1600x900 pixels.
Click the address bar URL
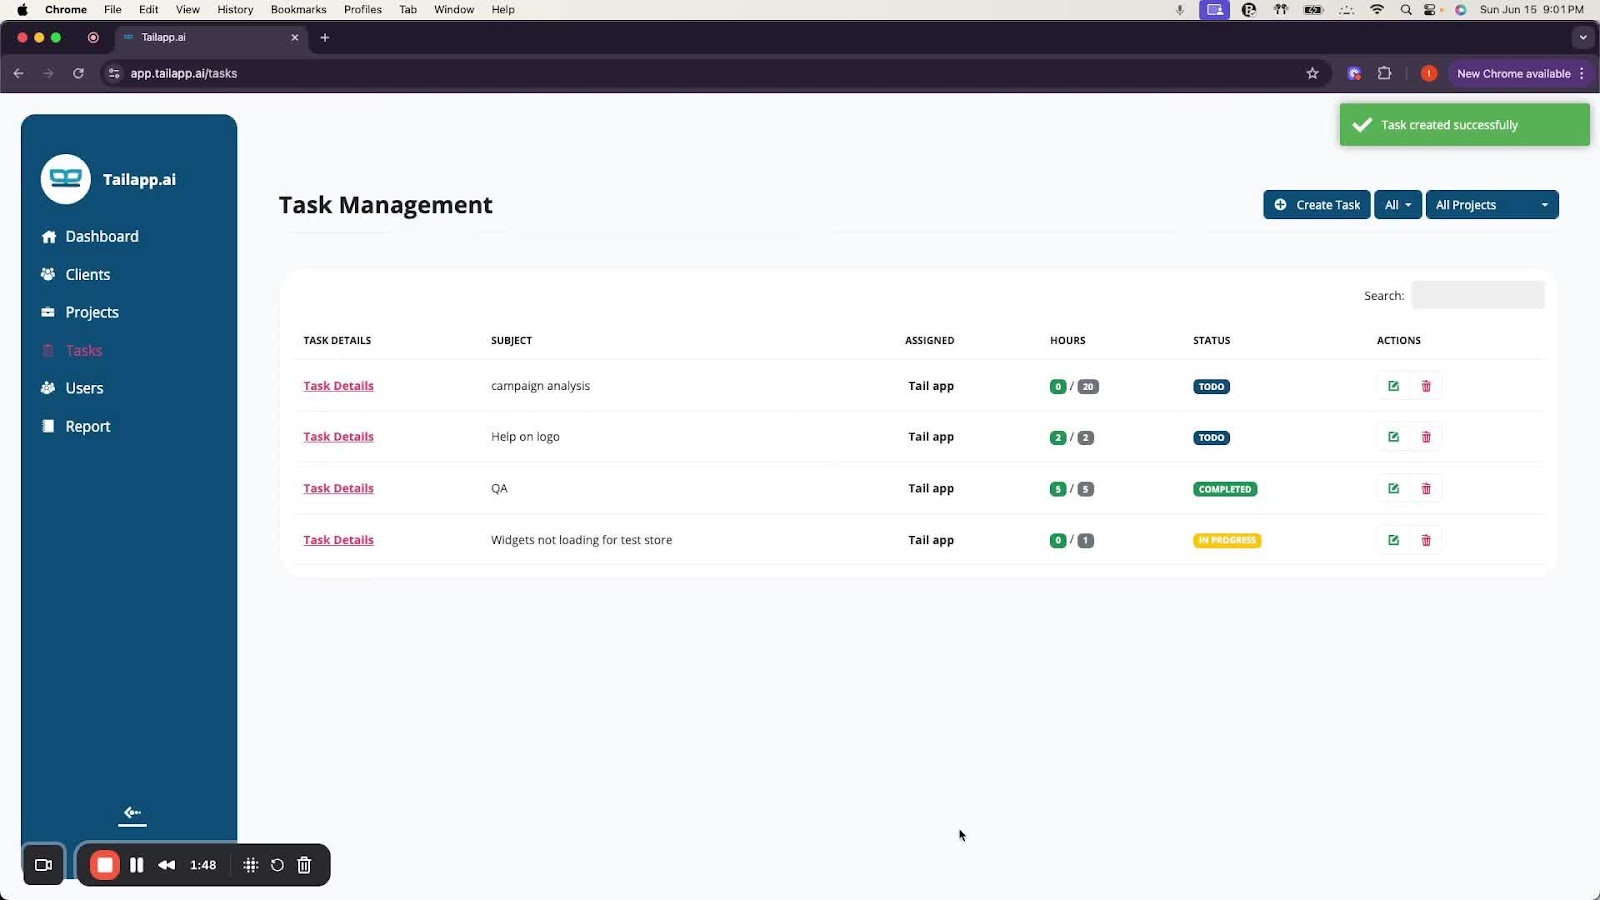tap(184, 73)
